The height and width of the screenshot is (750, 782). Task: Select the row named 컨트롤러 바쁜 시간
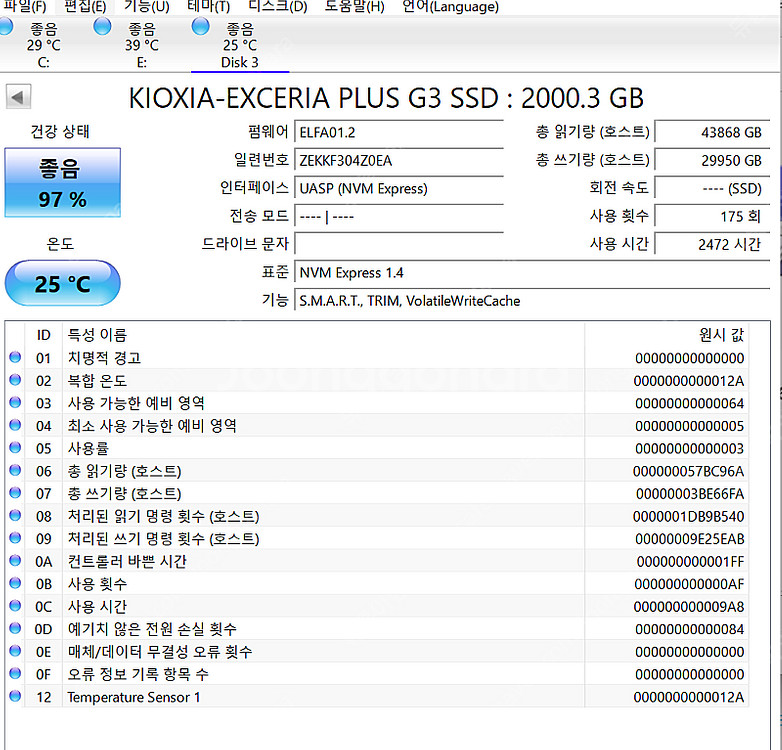(x=377, y=561)
